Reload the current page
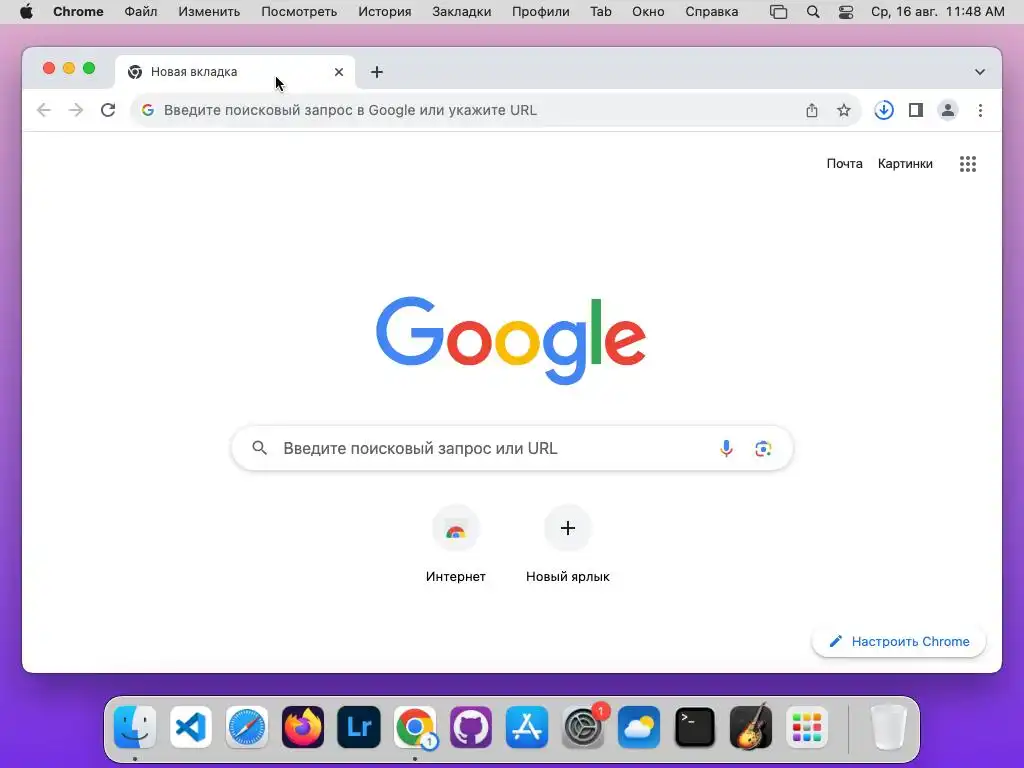 [x=108, y=110]
